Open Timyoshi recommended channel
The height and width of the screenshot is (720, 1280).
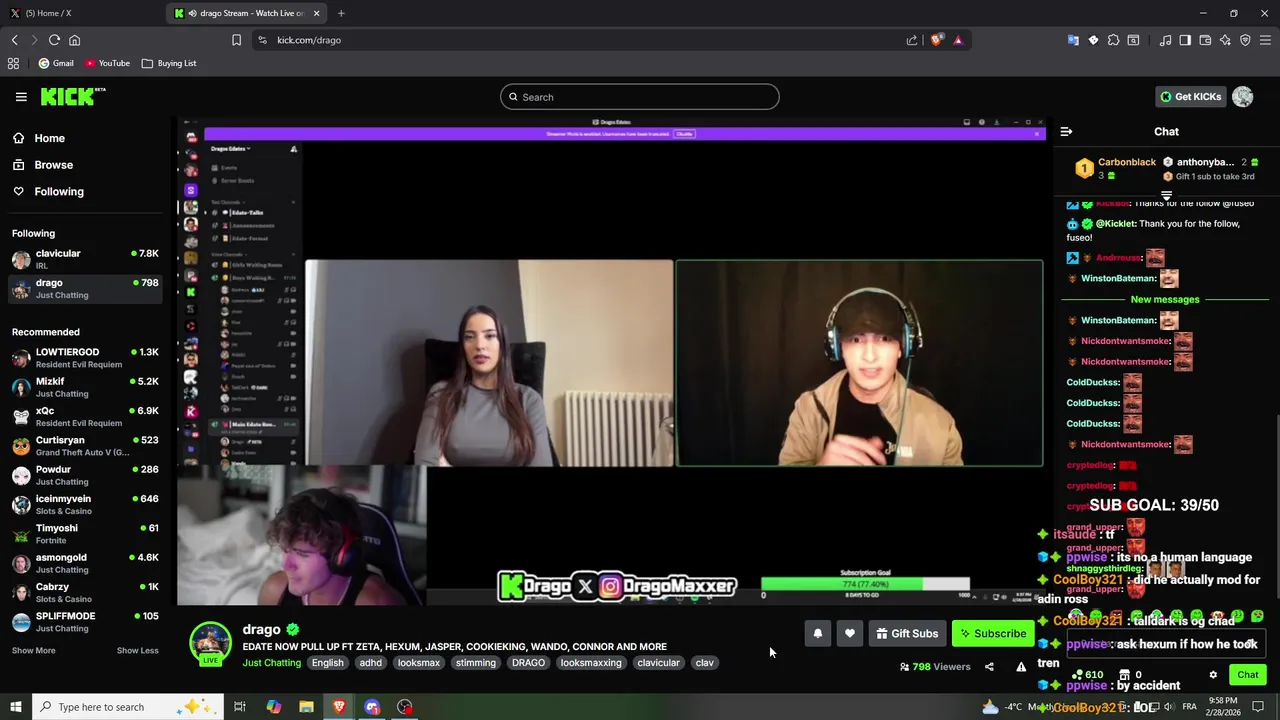point(86,534)
